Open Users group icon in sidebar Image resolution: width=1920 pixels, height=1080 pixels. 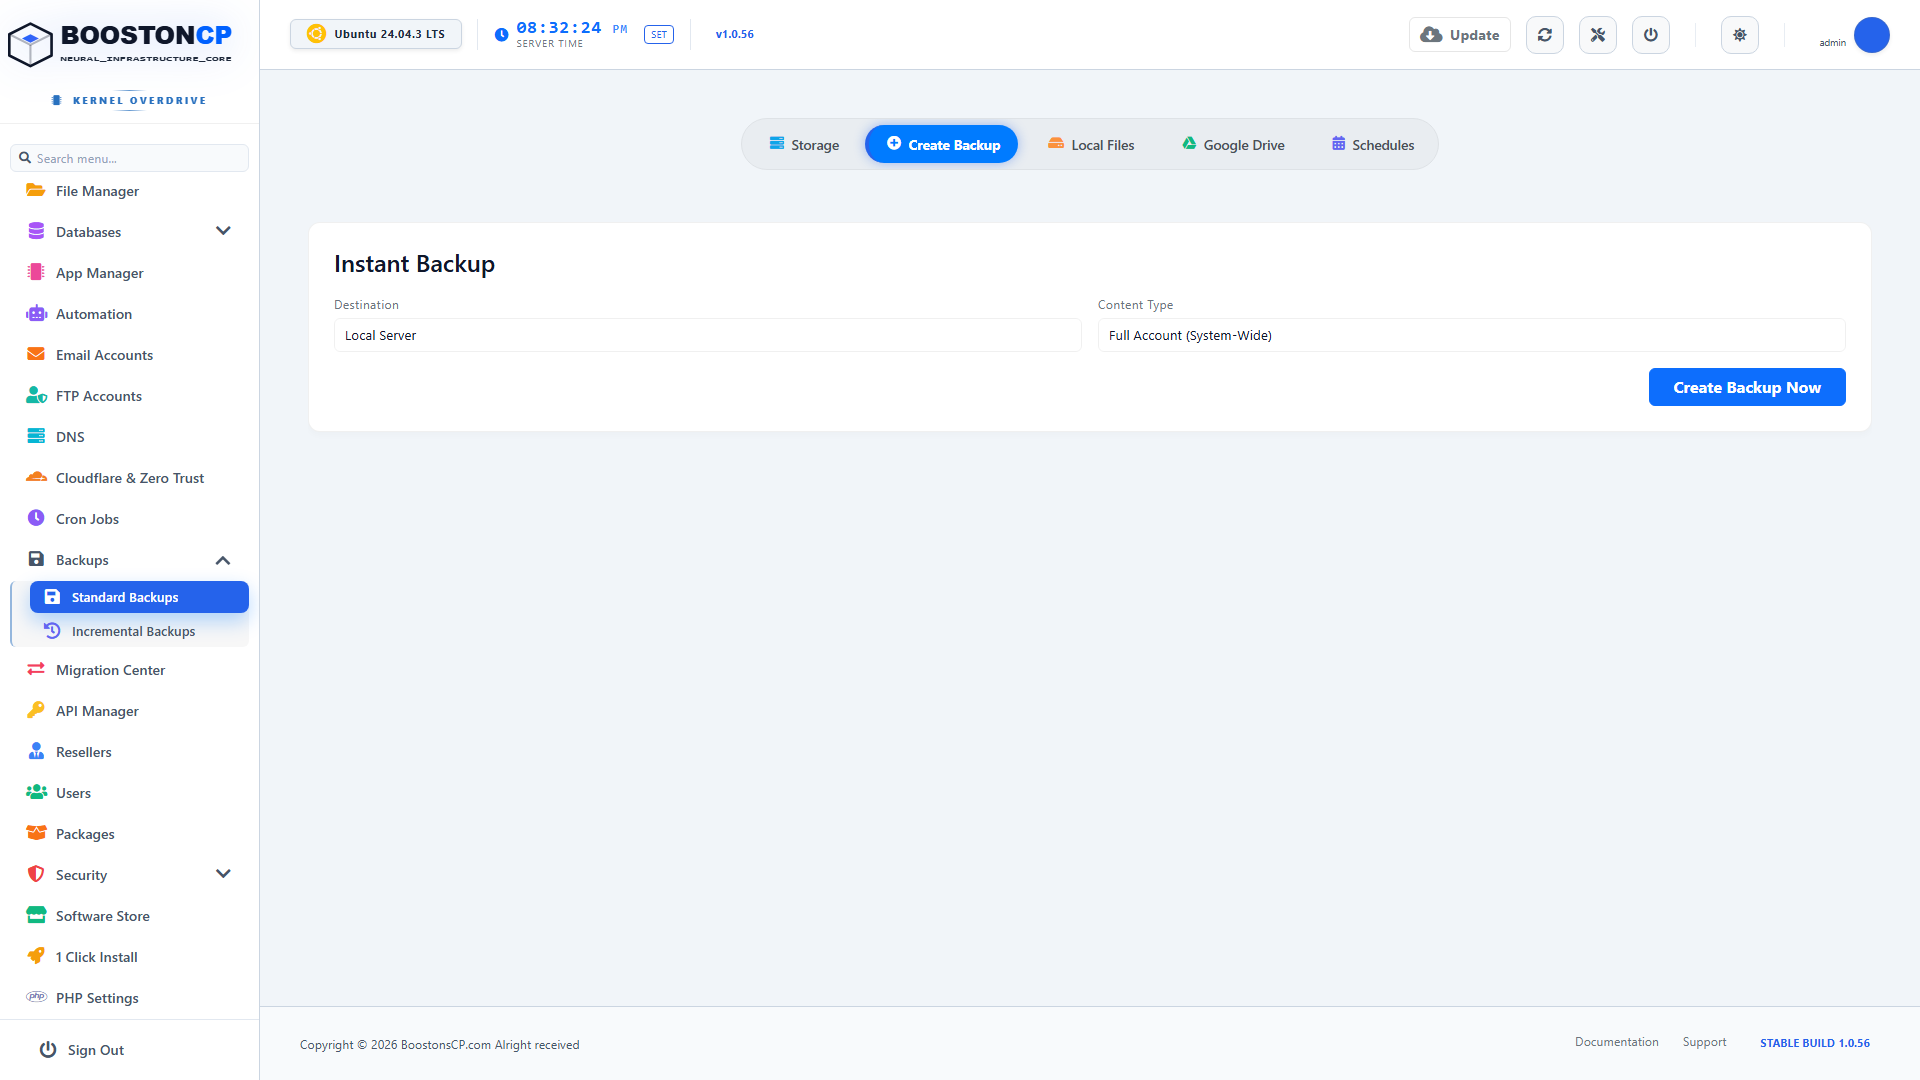(36, 792)
